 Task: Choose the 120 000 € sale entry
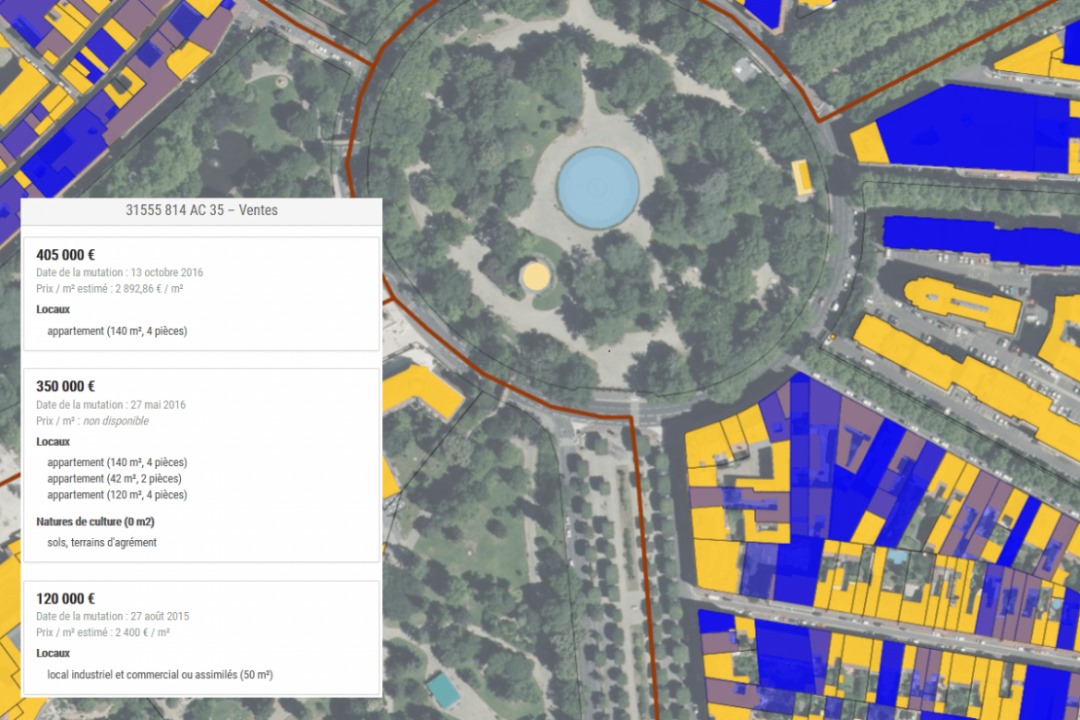point(66,599)
